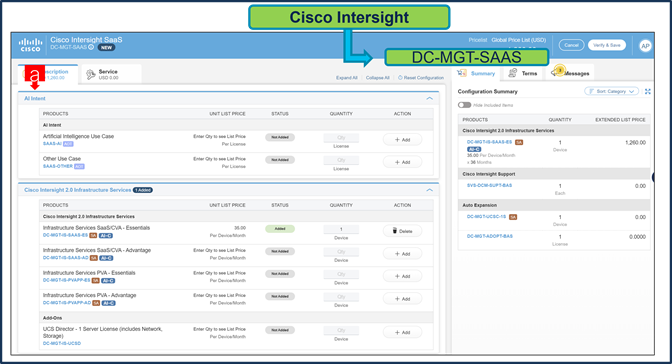Click Configuration Summary heading
The width and height of the screenshot is (672, 364).
tap(488, 91)
